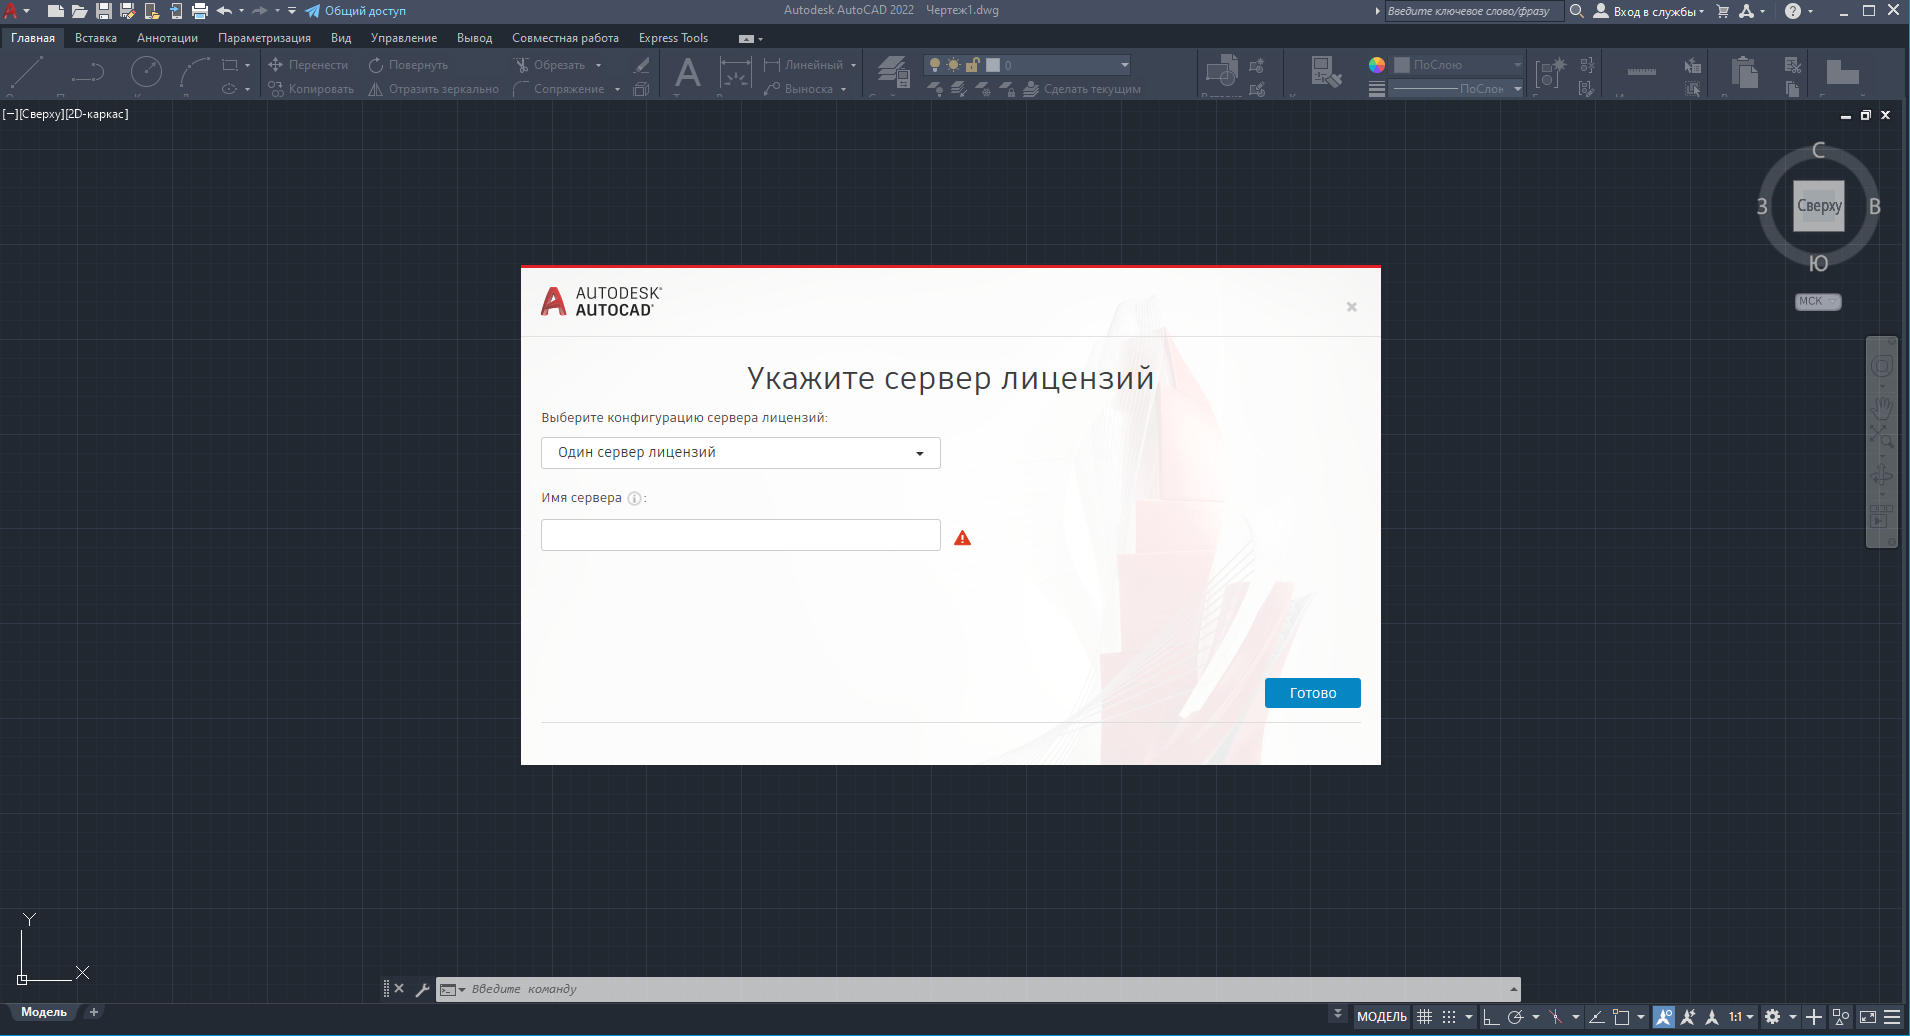Click Сделать текущим layer button
1910x1036 pixels.
1082,89
